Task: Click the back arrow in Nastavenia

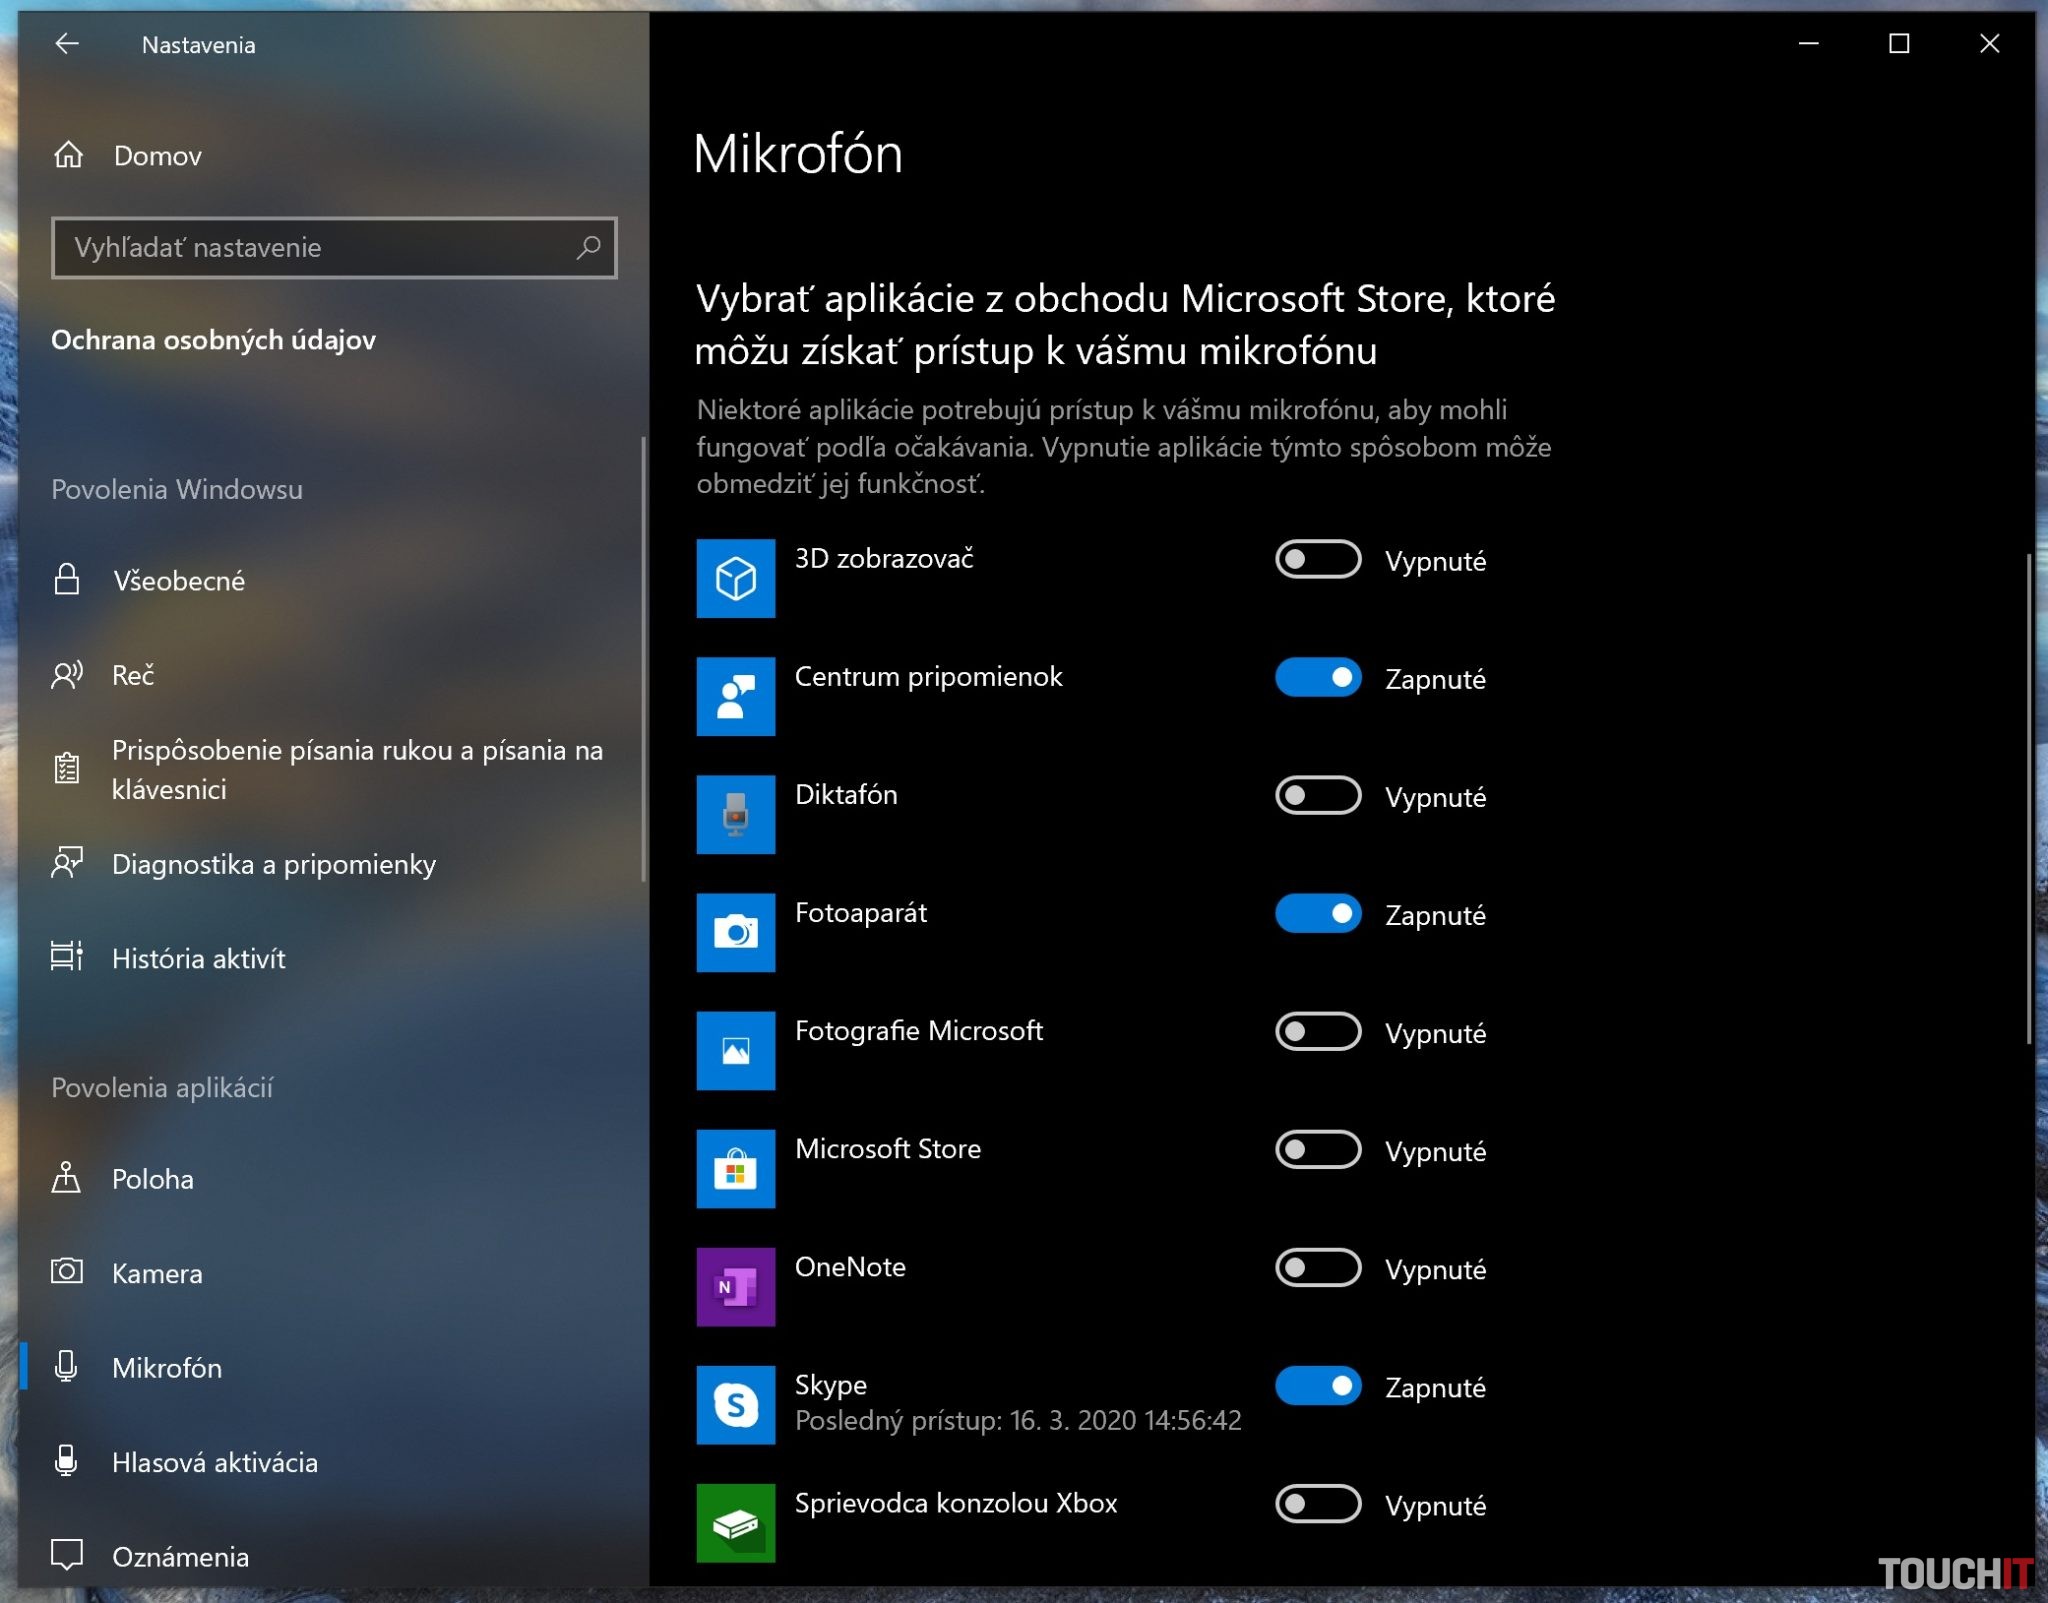Action: pos(67,44)
